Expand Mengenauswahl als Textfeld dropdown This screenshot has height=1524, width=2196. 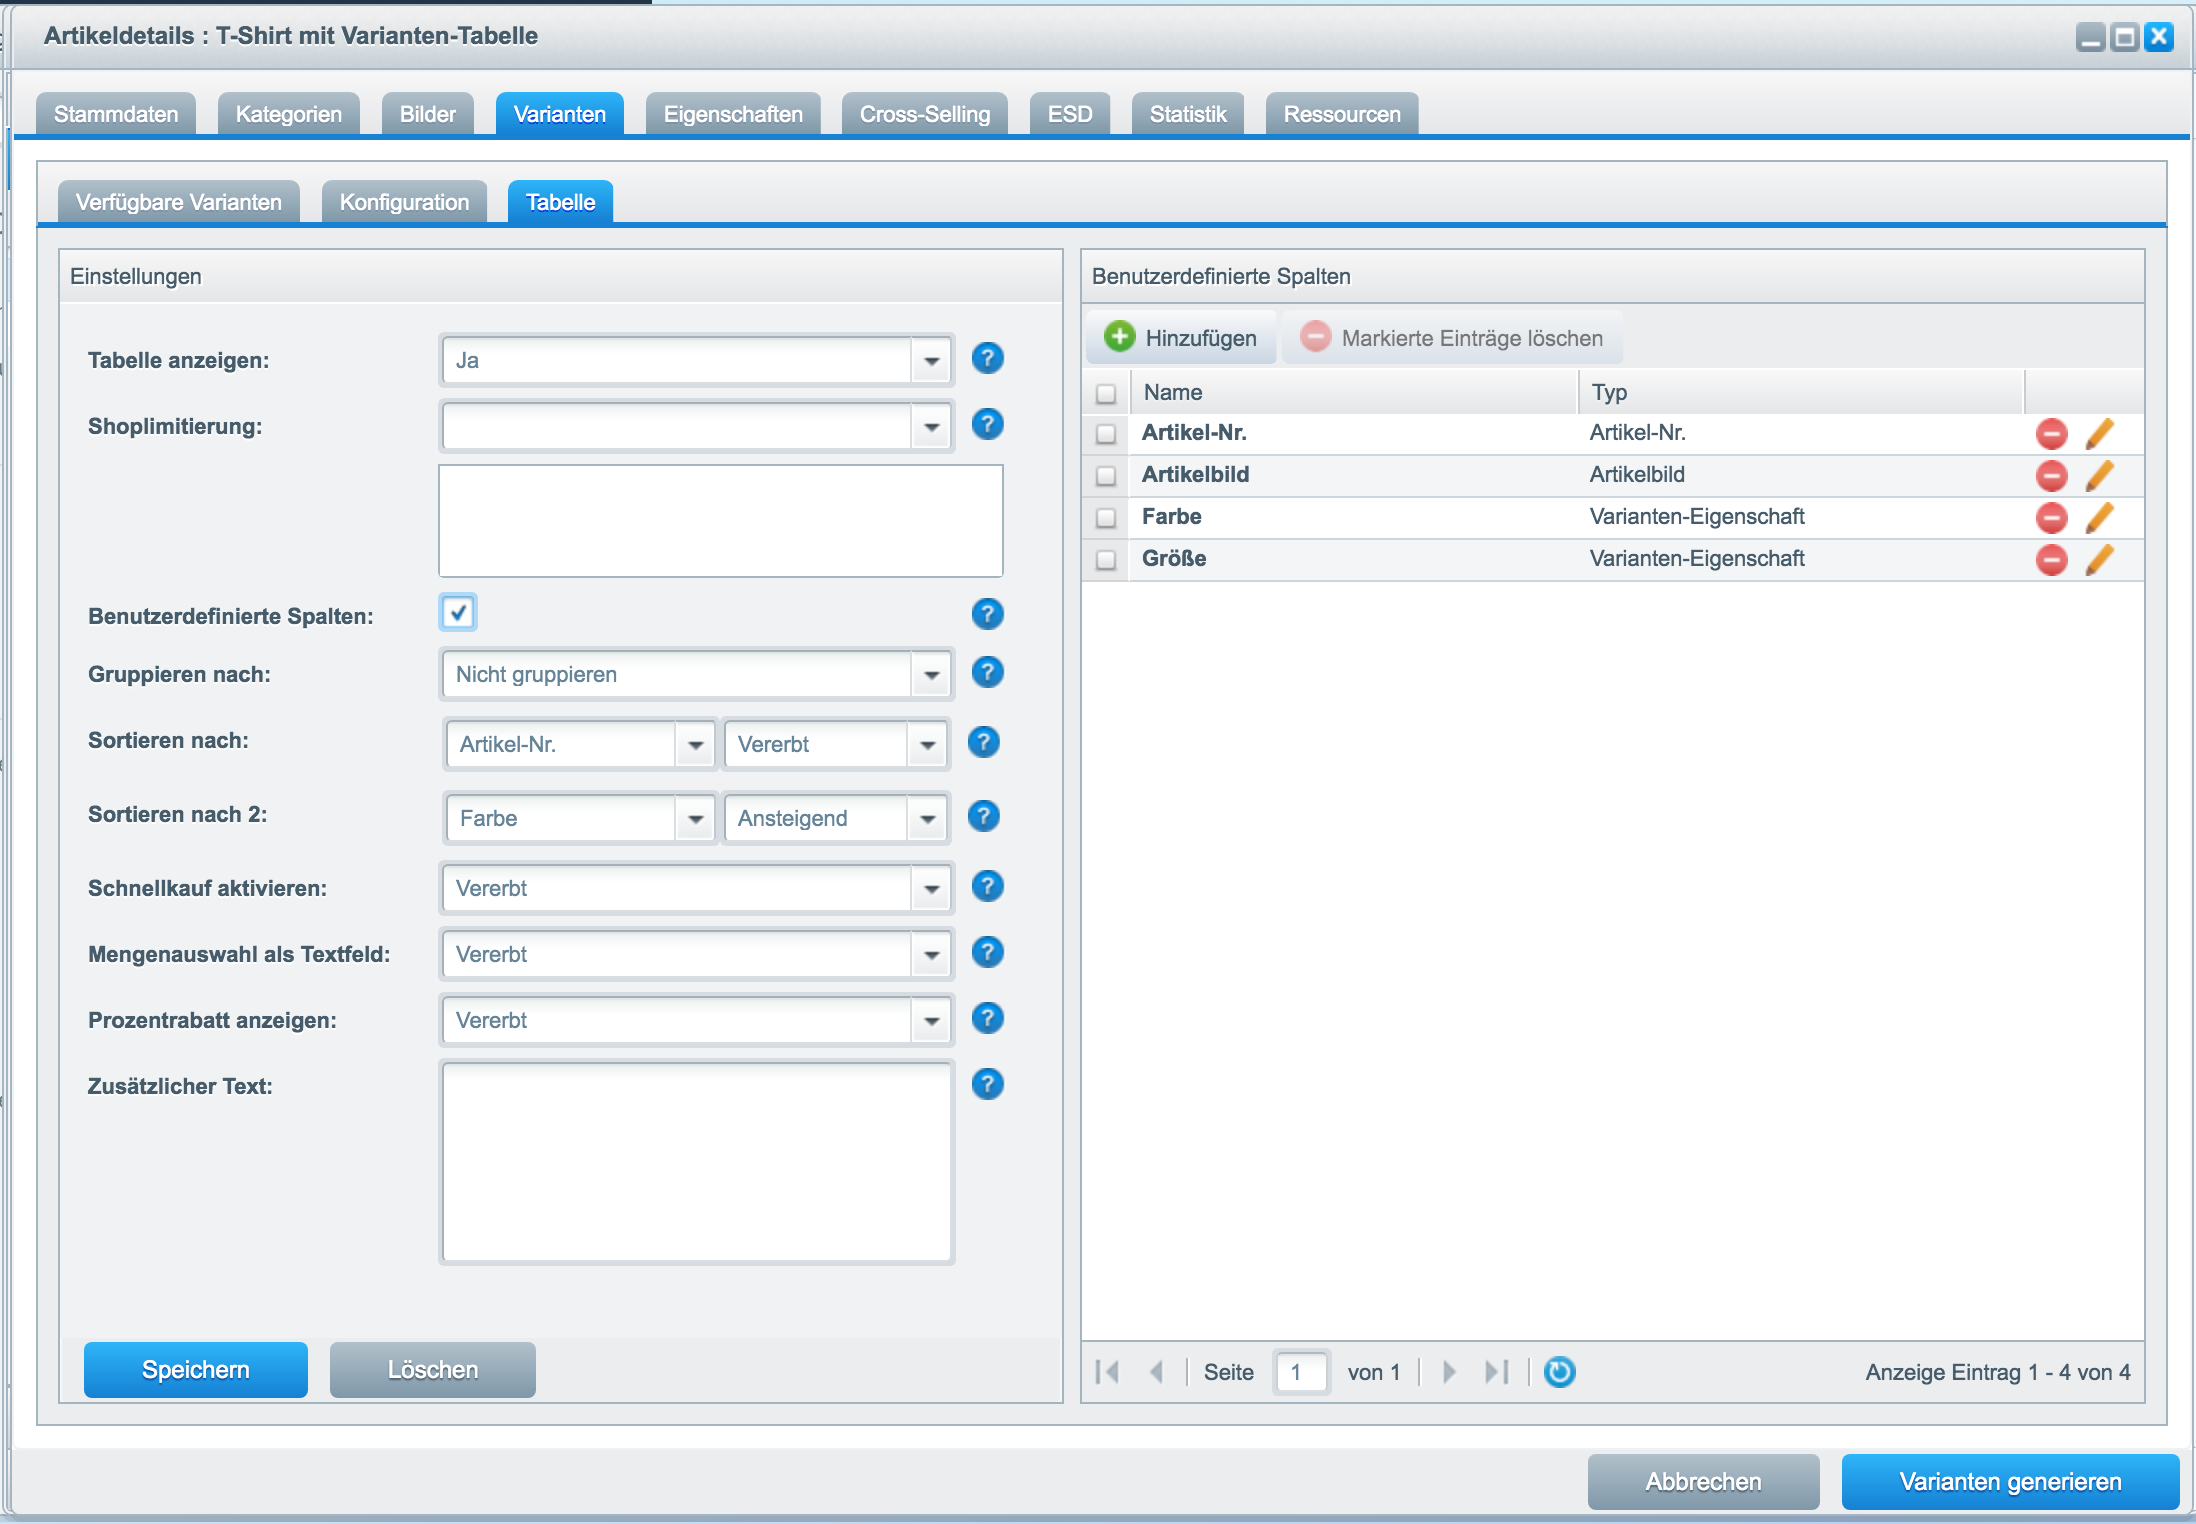pos(931,955)
